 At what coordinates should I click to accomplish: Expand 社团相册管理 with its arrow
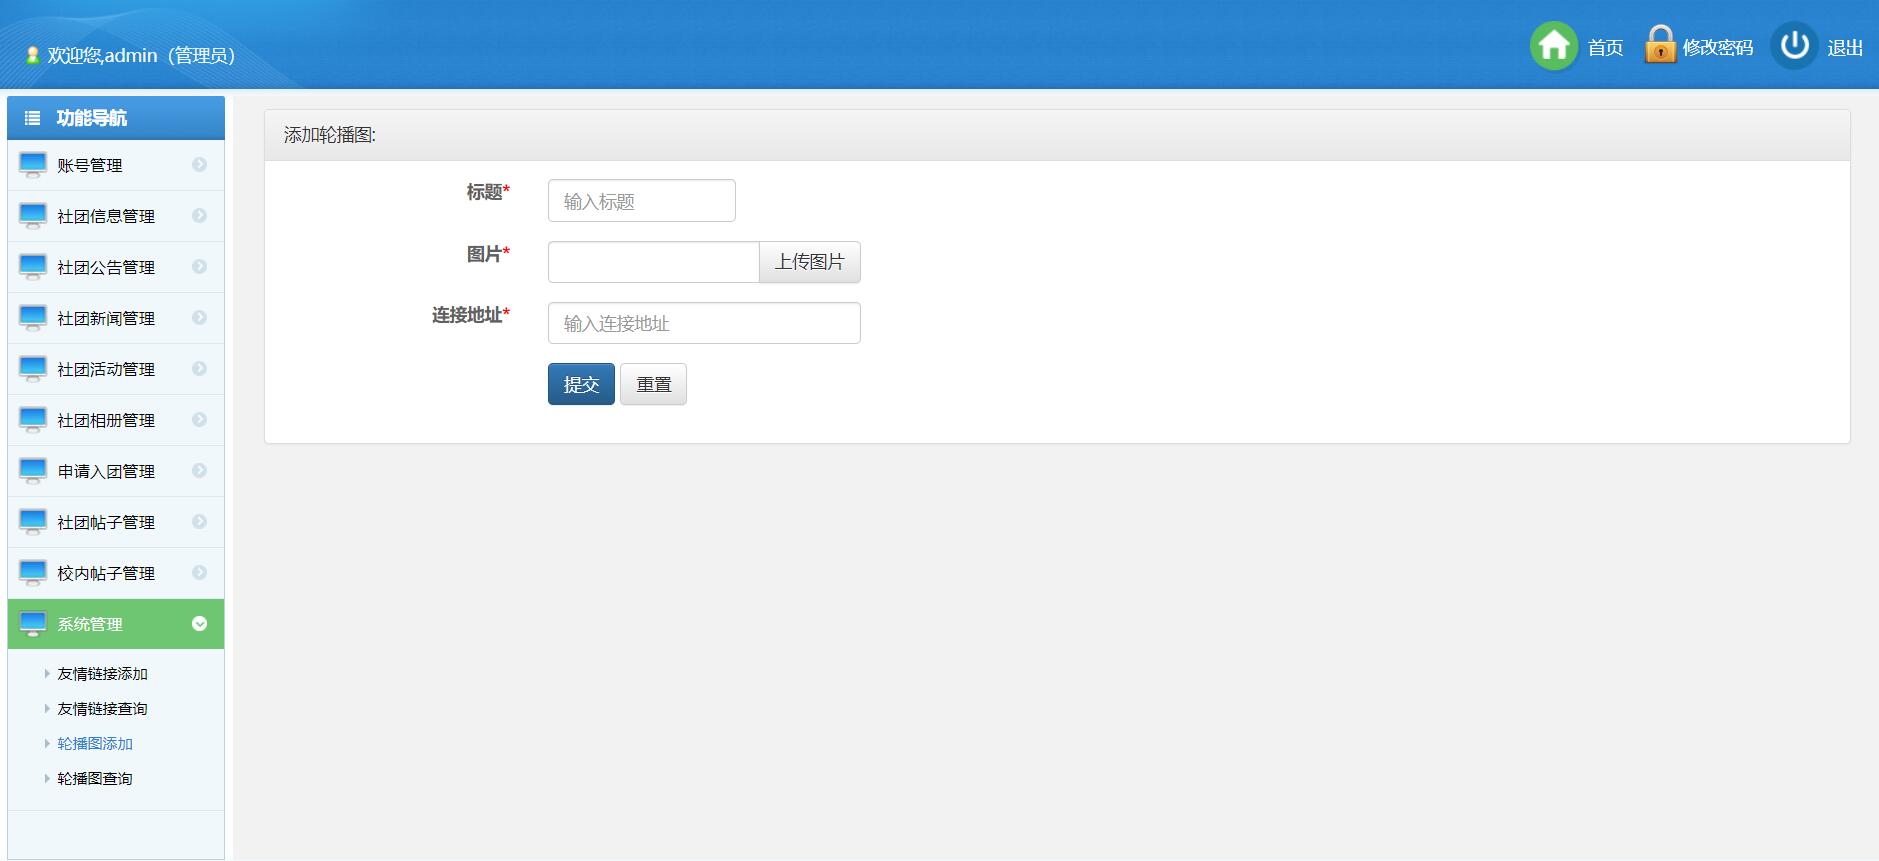pyautogui.click(x=199, y=420)
